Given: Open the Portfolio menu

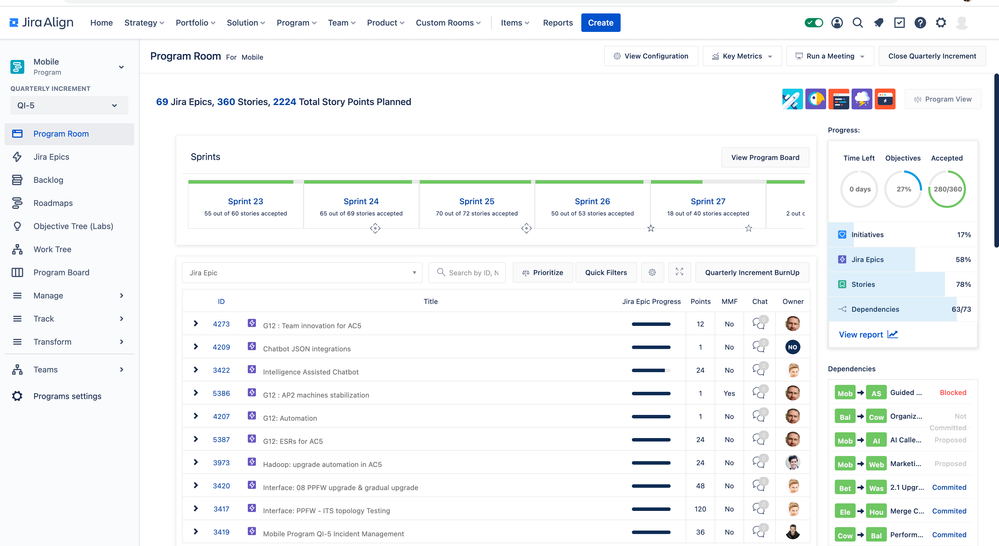Looking at the screenshot, I should click(x=195, y=23).
